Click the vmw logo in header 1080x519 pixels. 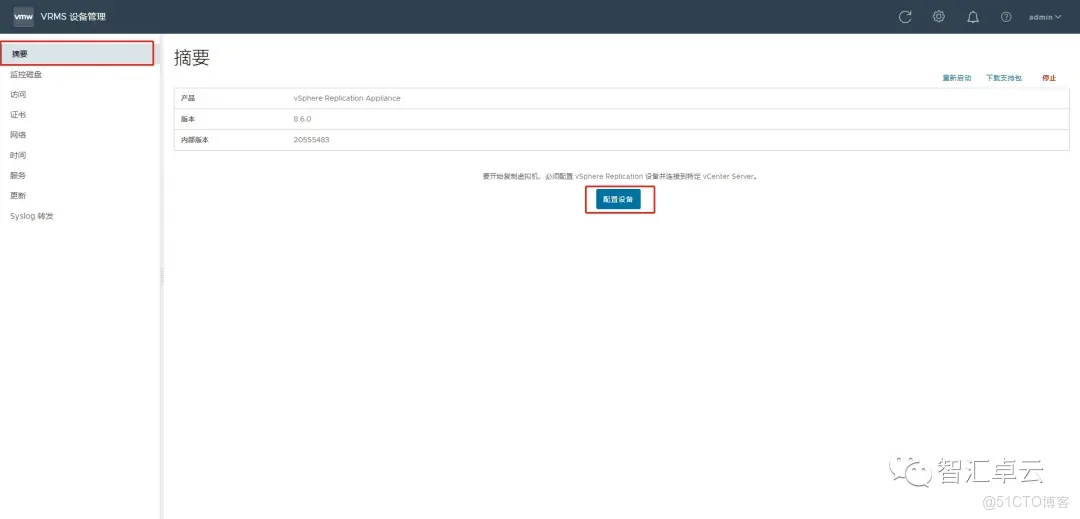tap(23, 17)
